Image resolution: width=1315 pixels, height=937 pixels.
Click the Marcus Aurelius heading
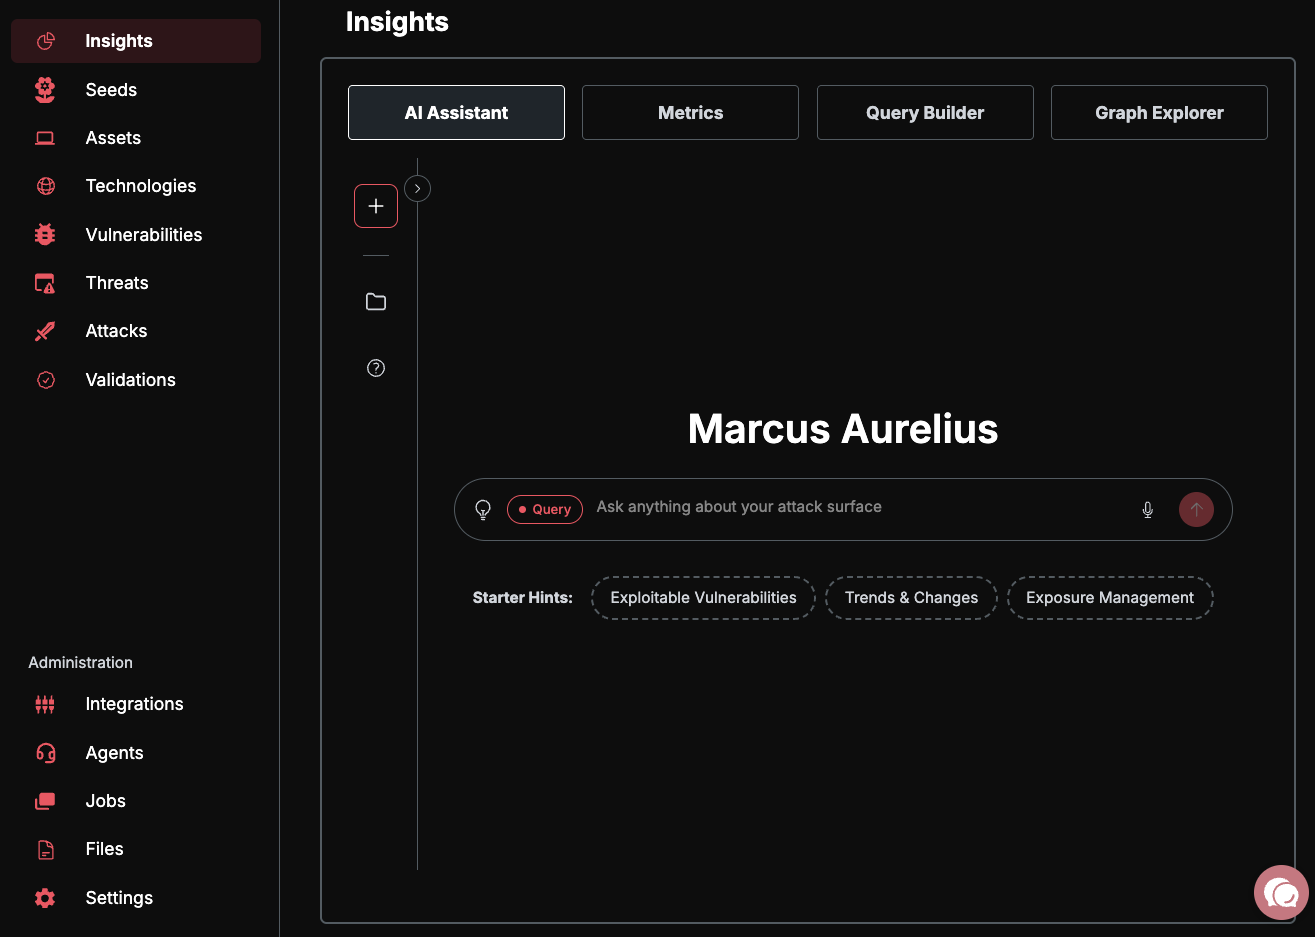pyautogui.click(x=843, y=429)
